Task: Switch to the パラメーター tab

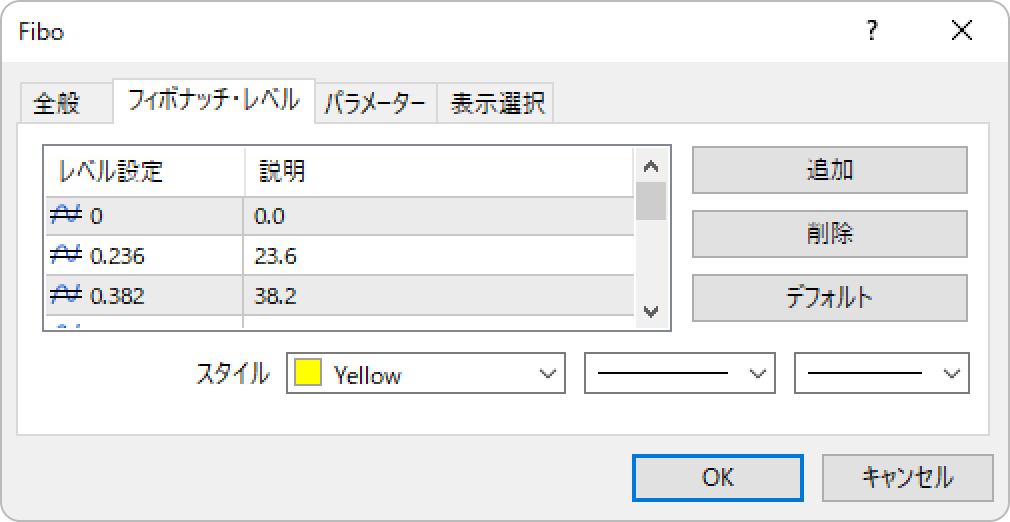Action: (x=376, y=103)
